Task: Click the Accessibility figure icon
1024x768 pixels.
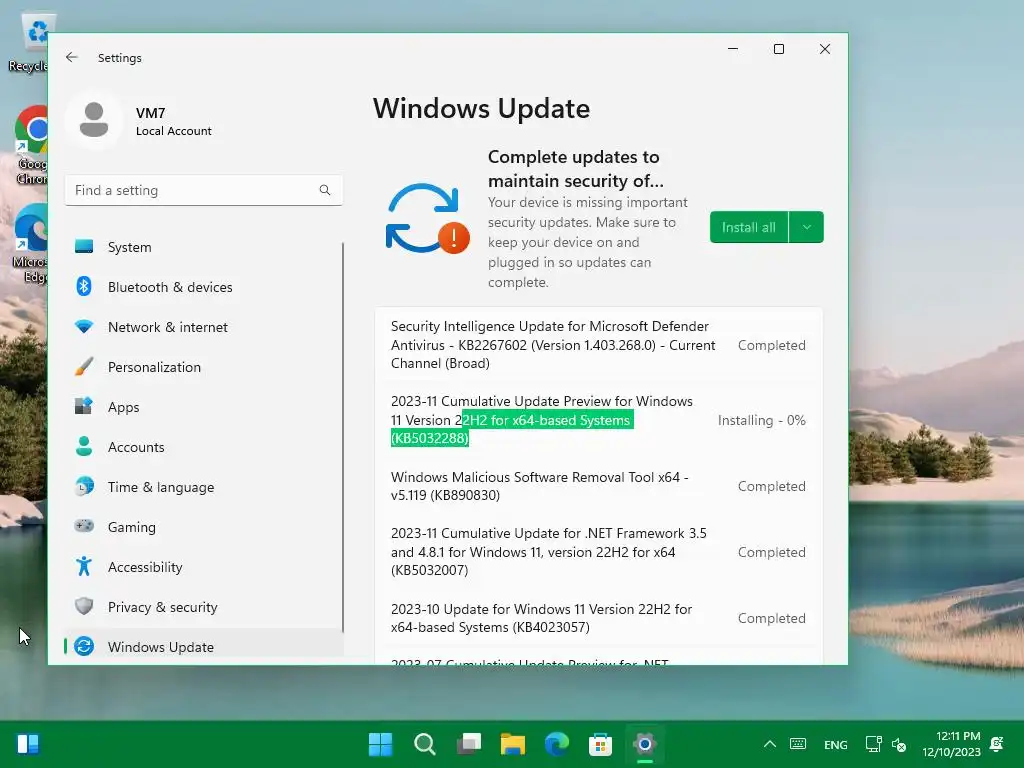Action: click(x=84, y=566)
